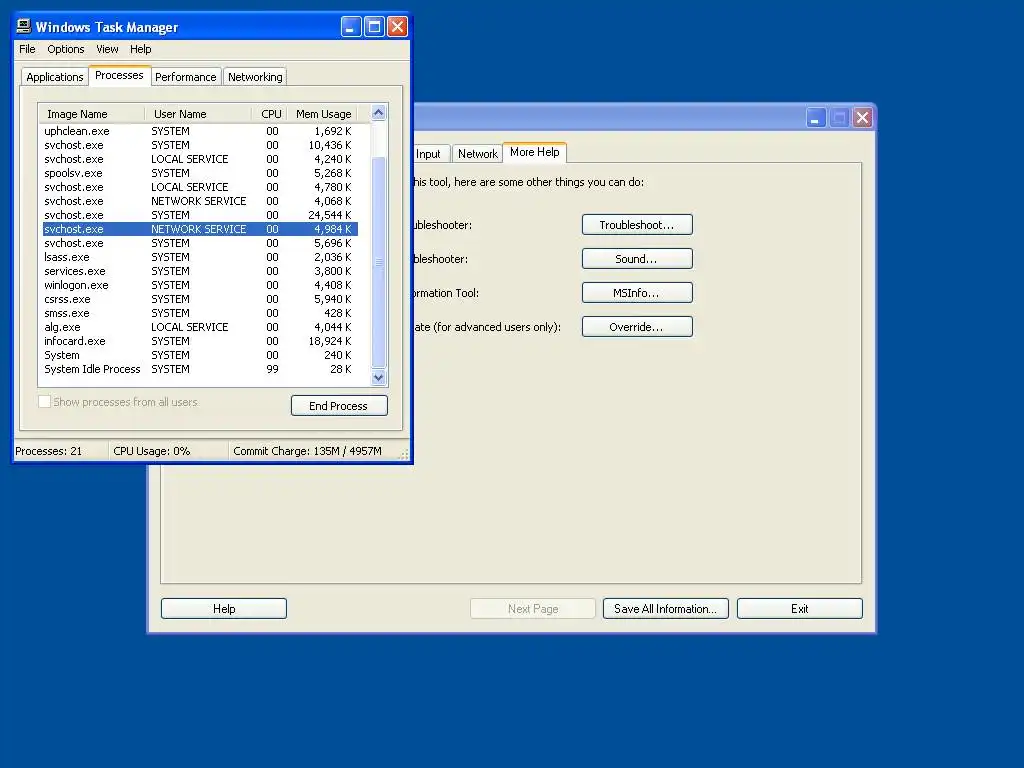Select the infocard.exe process
Screen dimensions: 1024x768
(200, 342)
